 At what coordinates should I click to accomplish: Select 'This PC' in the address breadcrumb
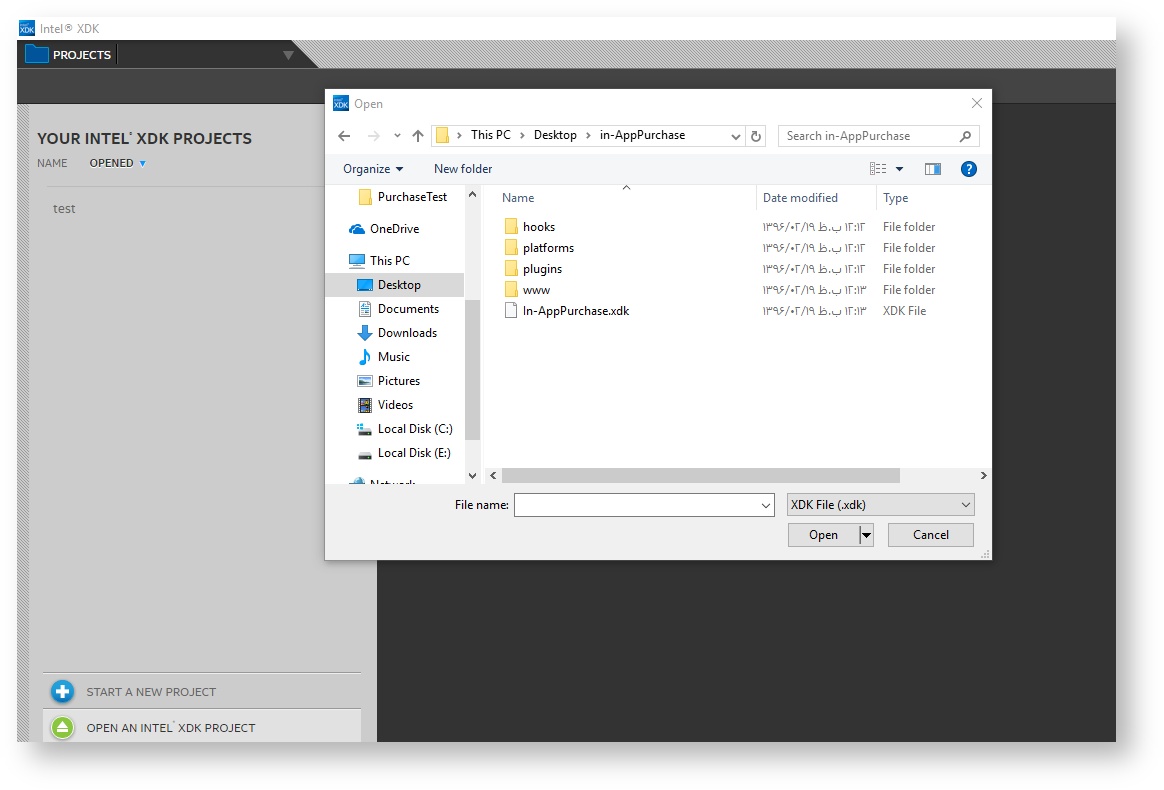[x=491, y=135]
